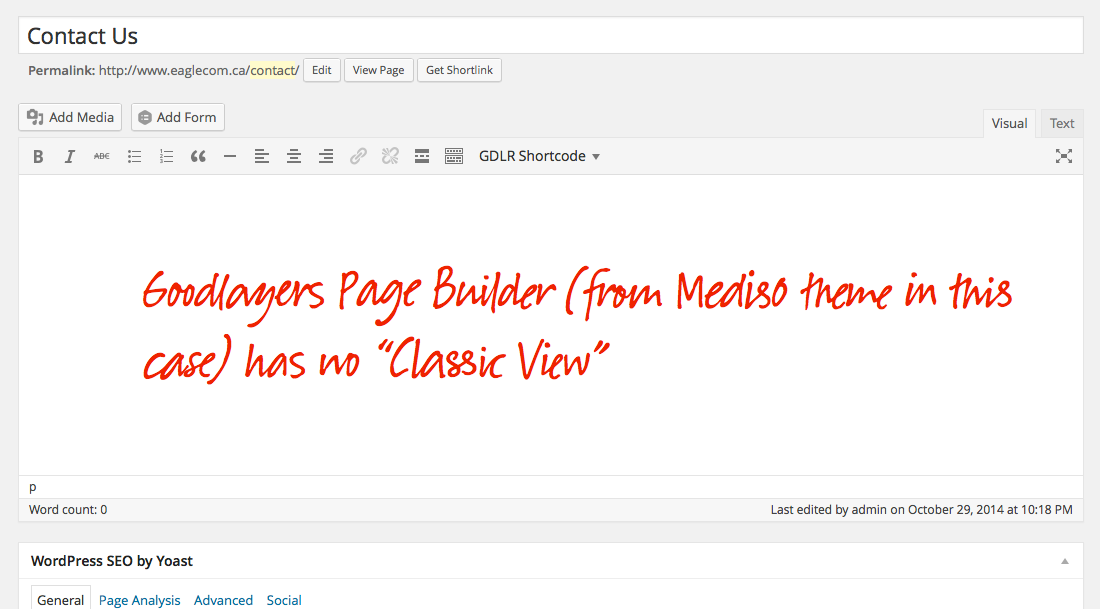Insert the Read More tag

point(422,156)
